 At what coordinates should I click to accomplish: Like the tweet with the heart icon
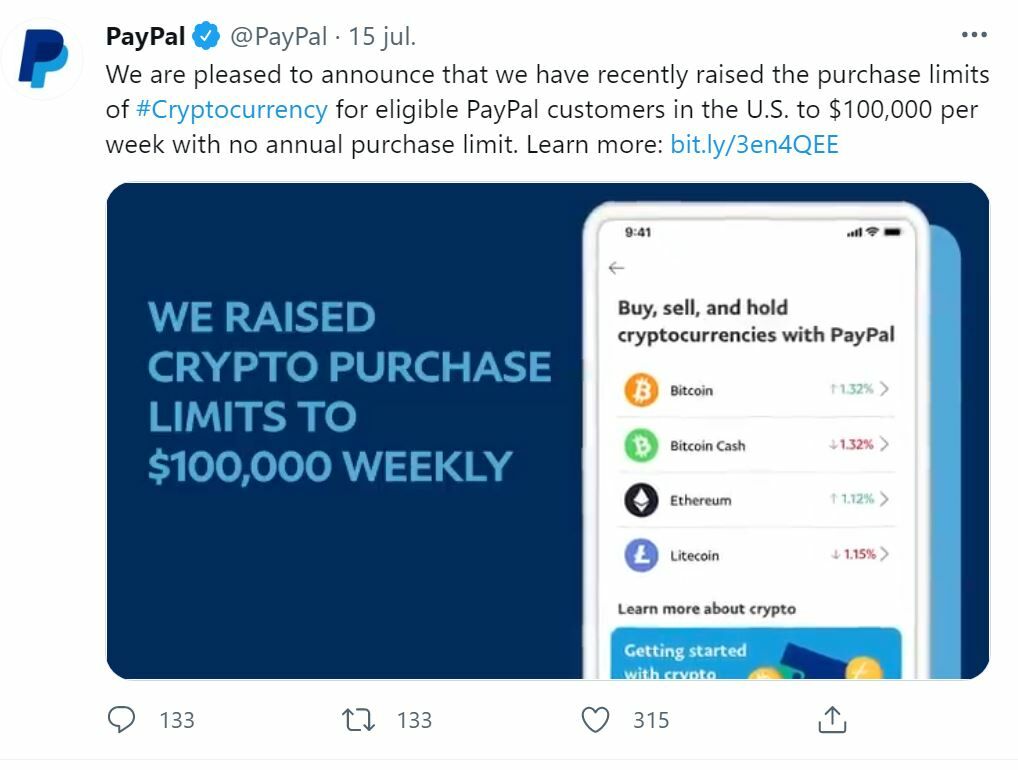596,719
